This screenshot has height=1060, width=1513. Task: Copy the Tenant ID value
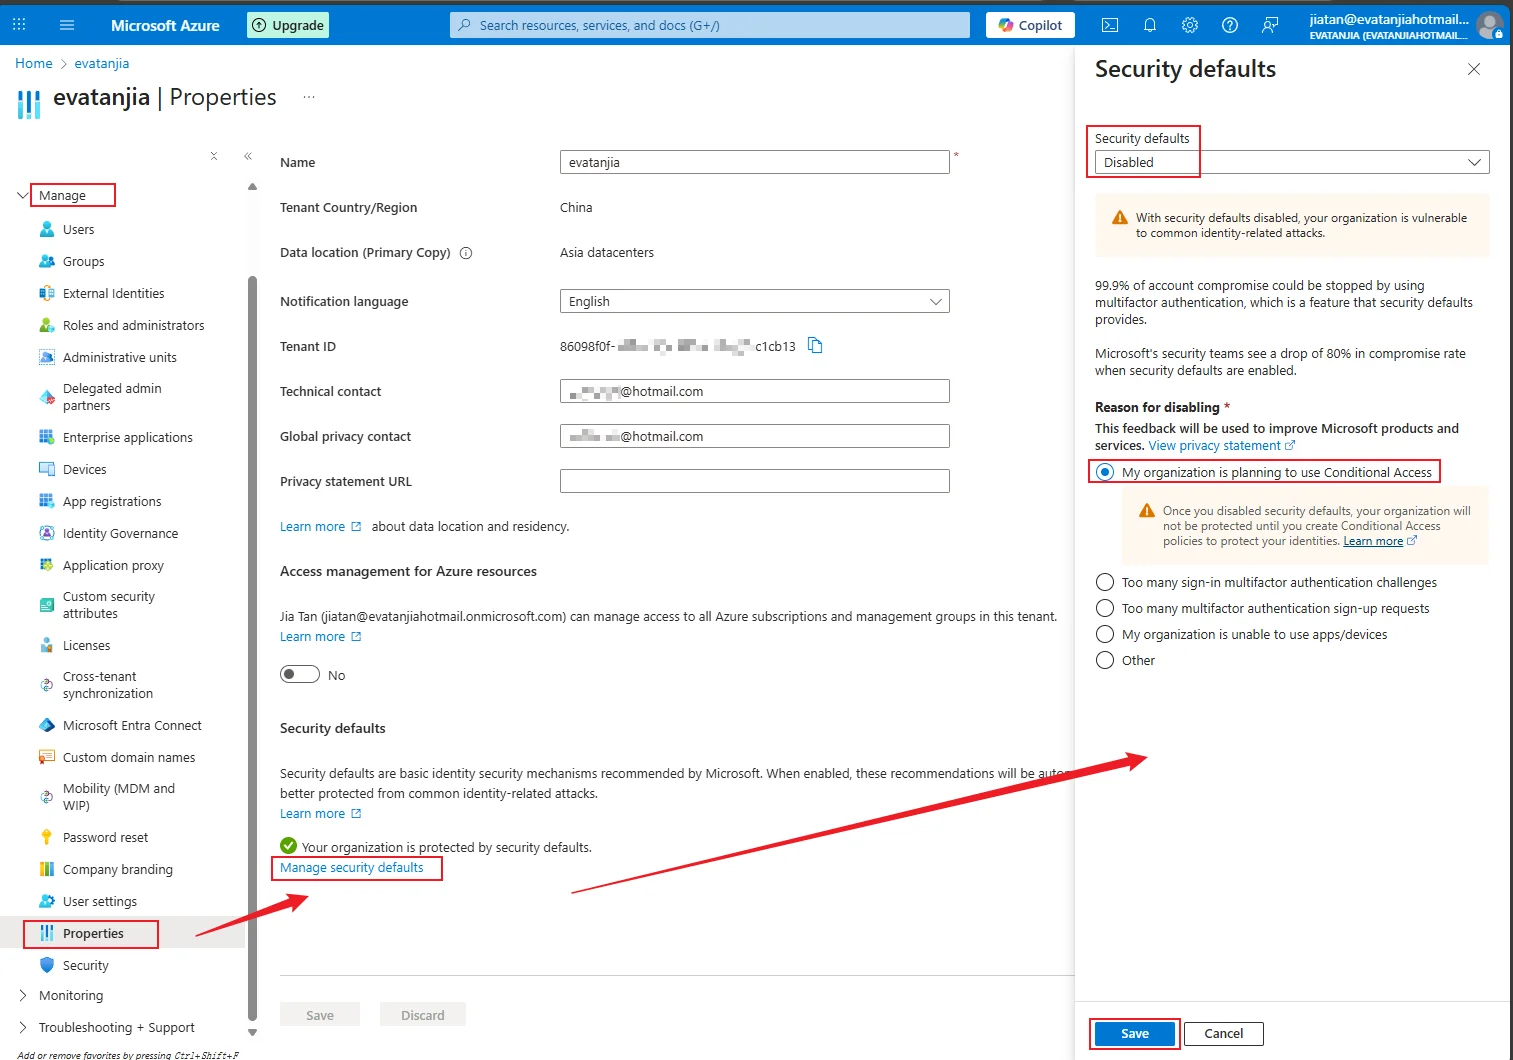[x=815, y=345]
